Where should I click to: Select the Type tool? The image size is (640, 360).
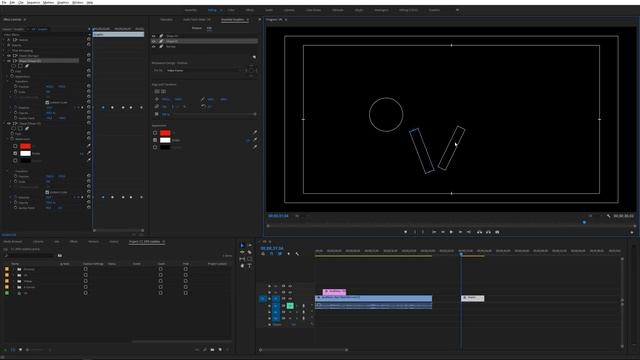click(250, 266)
